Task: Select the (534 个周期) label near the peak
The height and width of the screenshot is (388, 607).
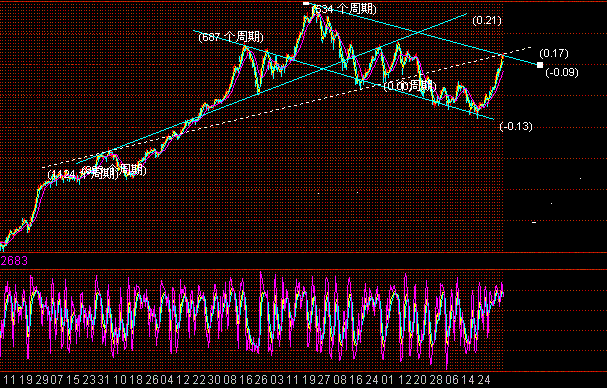Action: [x=344, y=9]
